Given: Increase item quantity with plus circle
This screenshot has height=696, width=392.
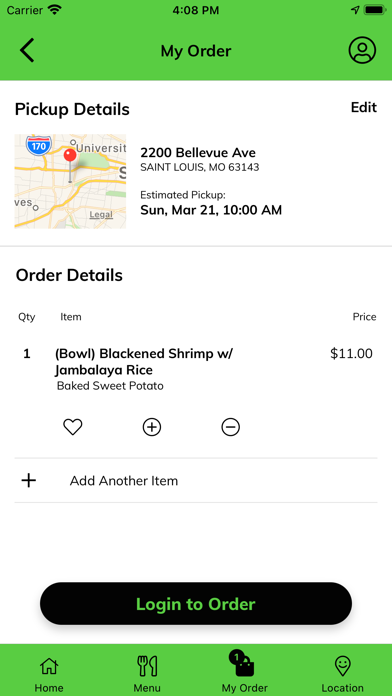Looking at the screenshot, I should (152, 427).
